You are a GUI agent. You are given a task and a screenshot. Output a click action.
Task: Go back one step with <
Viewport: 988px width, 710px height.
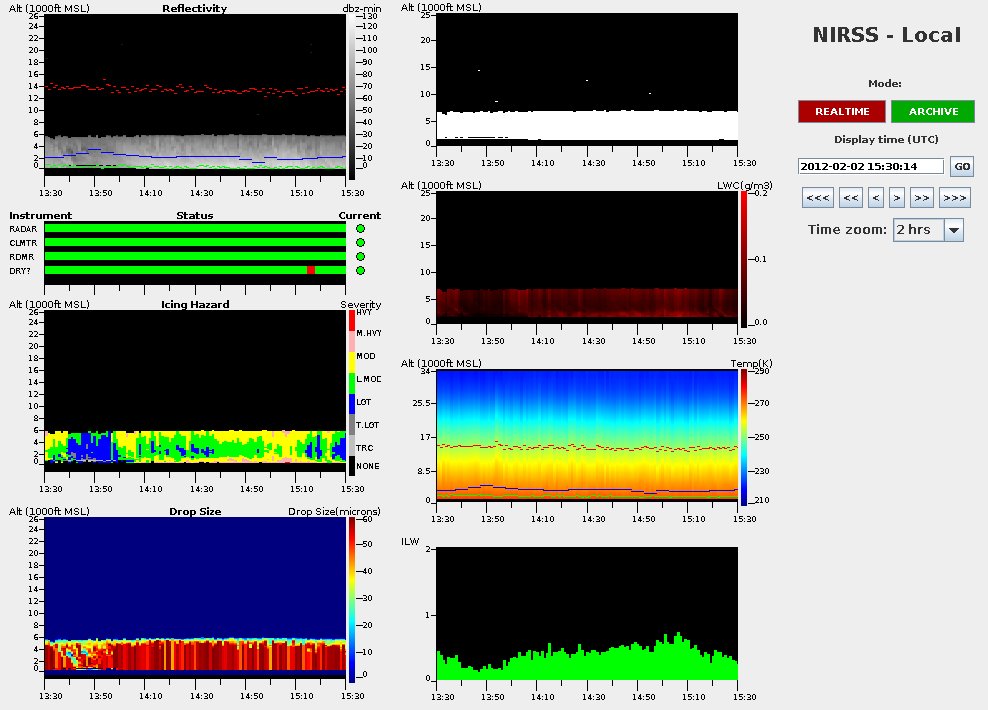pos(875,197)
